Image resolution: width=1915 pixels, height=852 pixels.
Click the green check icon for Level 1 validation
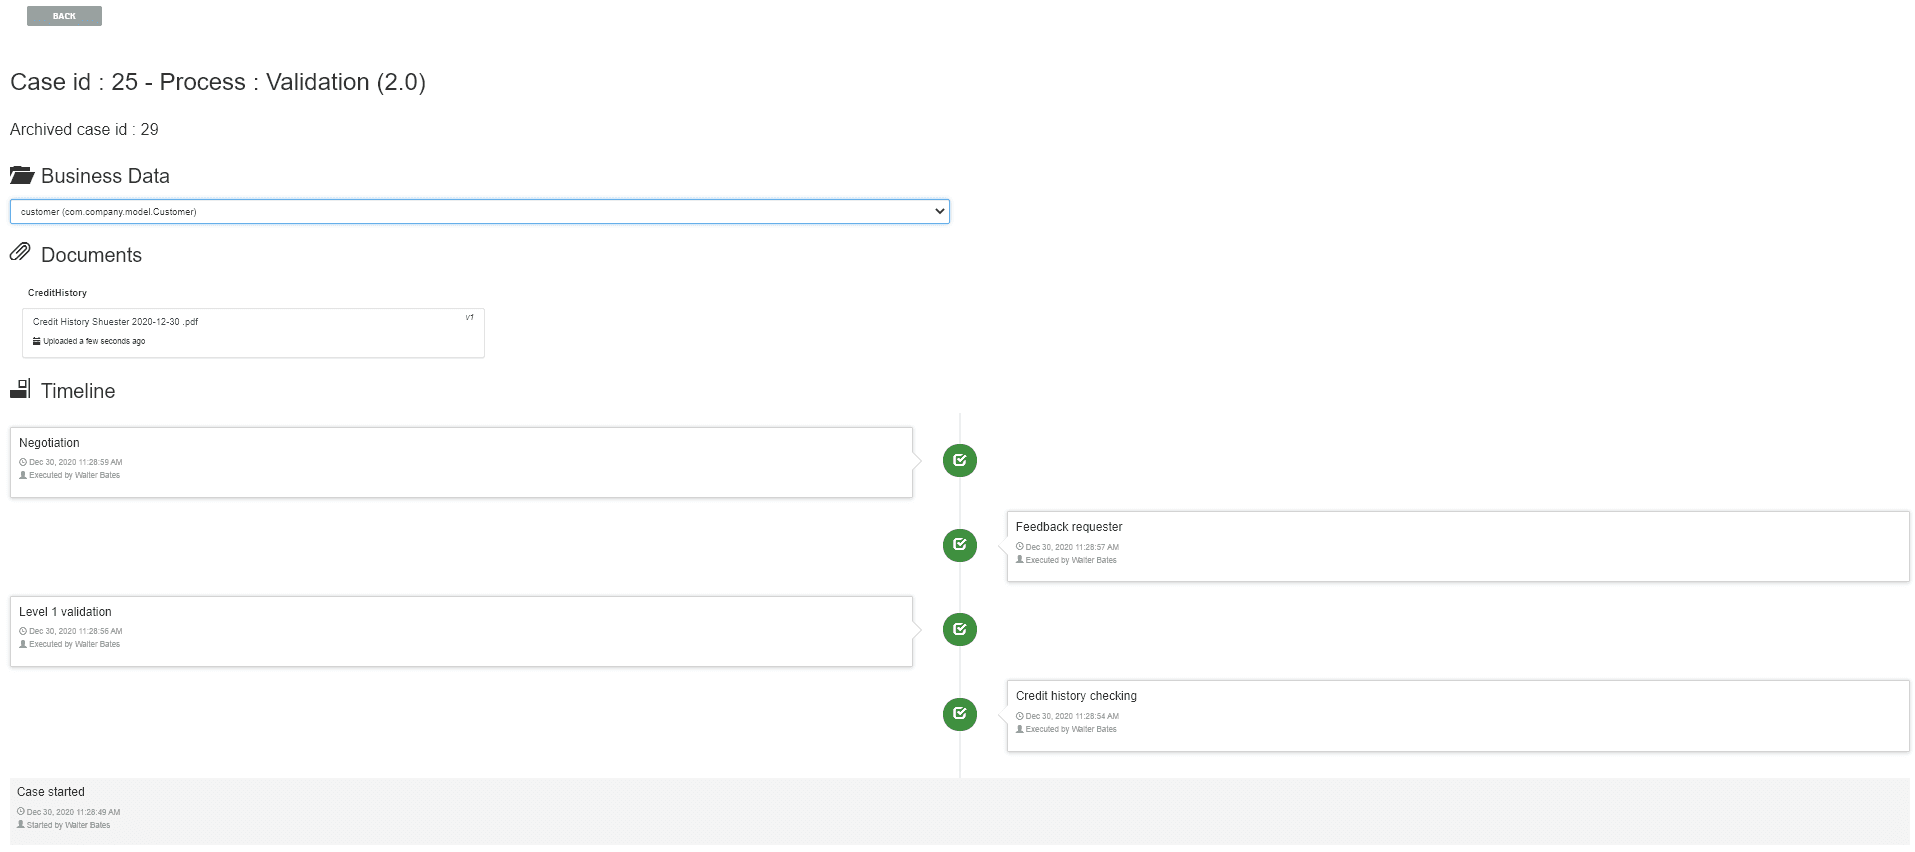click(x=959, y=630)
